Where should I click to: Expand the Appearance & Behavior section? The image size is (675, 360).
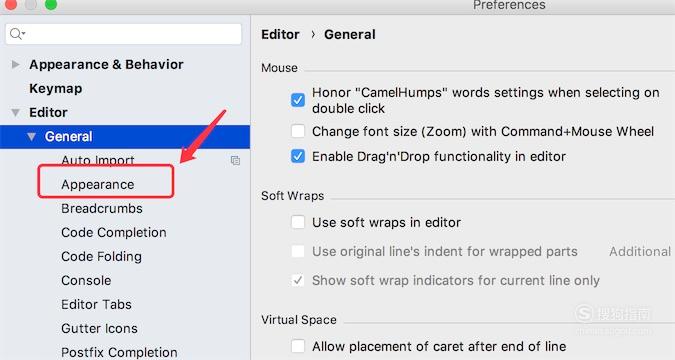15,65
